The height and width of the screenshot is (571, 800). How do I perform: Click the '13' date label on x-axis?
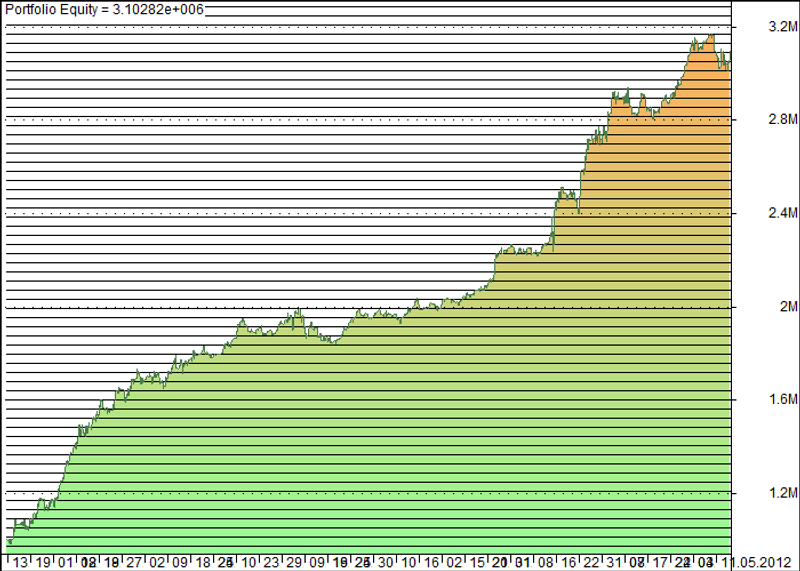click(x=20, y=563)
